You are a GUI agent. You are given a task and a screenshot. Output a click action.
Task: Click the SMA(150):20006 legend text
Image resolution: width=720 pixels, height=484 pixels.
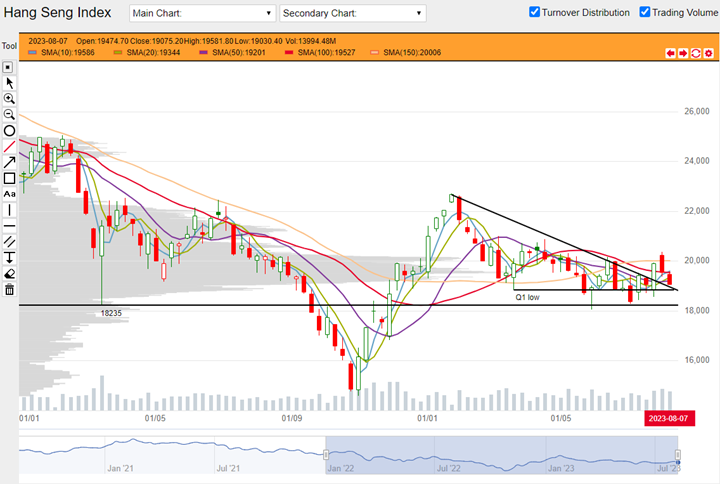[x=412, y=52]
